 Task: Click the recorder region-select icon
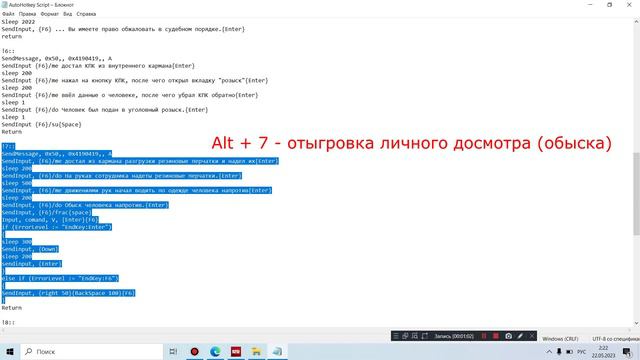pyautogui.click(x=415, y=336)
